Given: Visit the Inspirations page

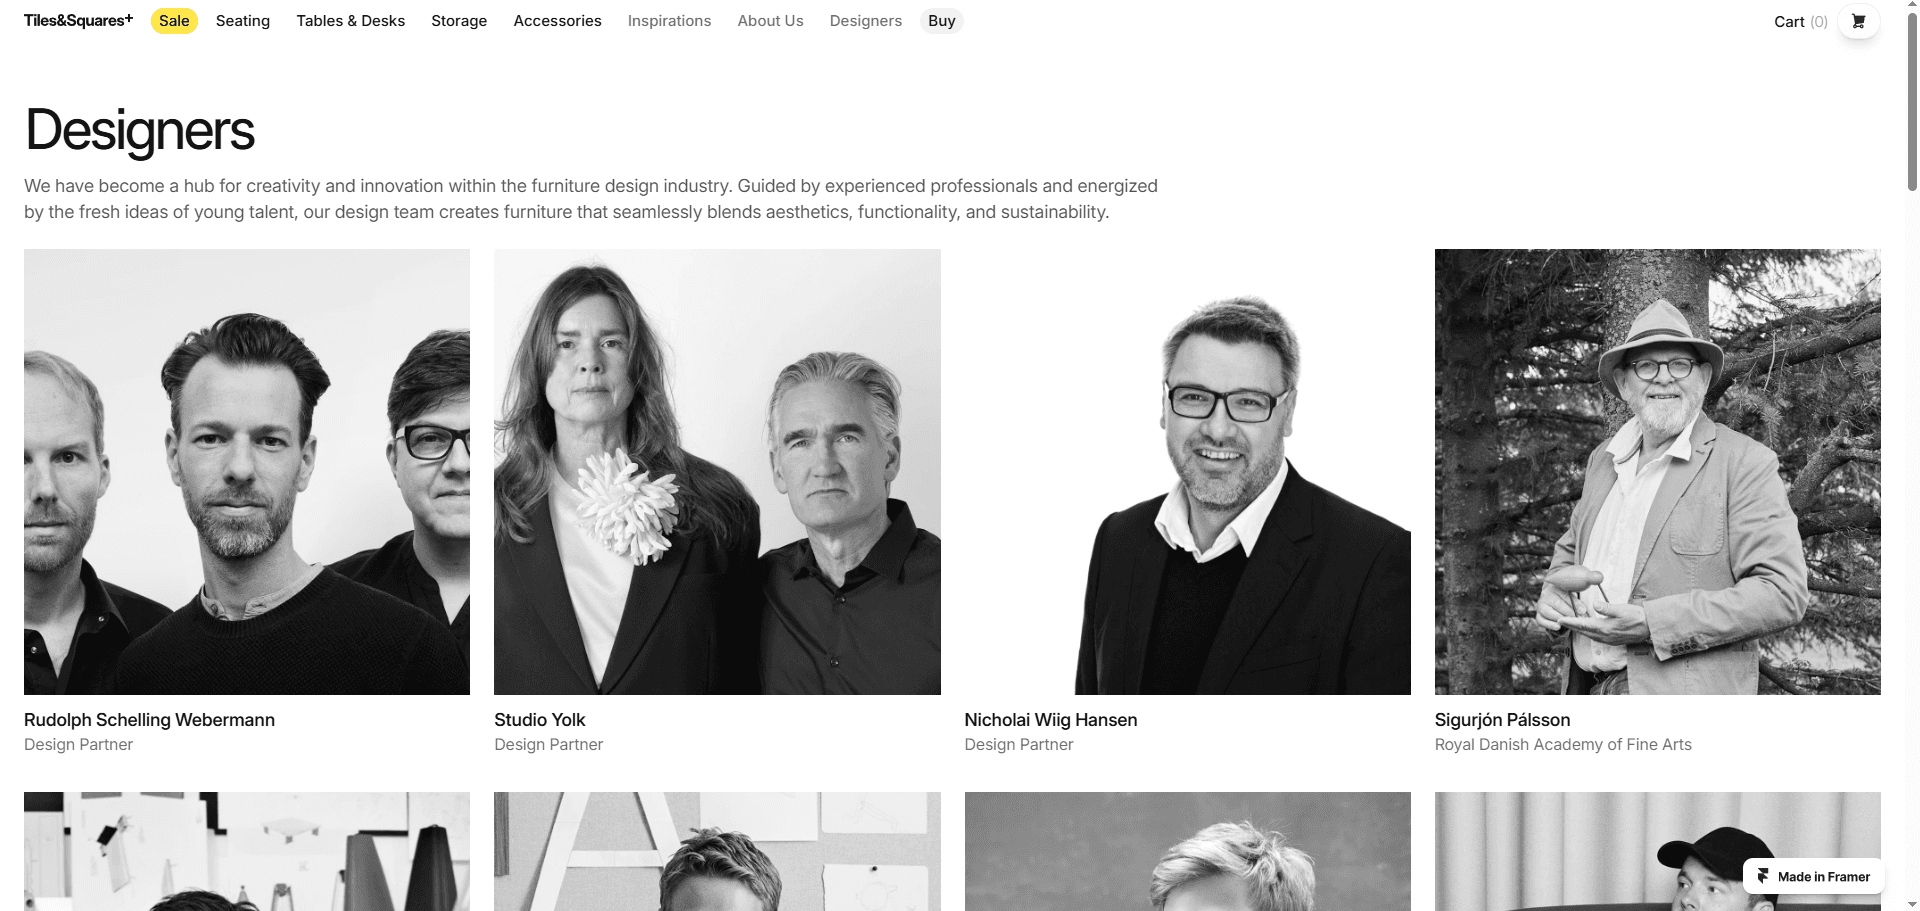Looking at the screenshot, I should [x=669, y=21].
